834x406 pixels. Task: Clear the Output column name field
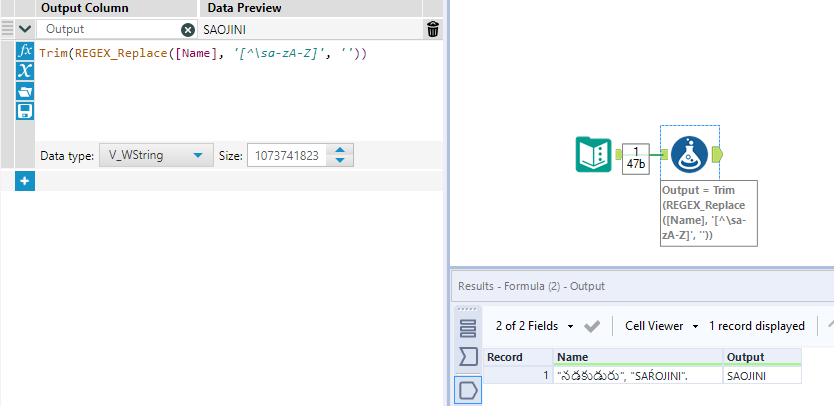click(188, 30)
